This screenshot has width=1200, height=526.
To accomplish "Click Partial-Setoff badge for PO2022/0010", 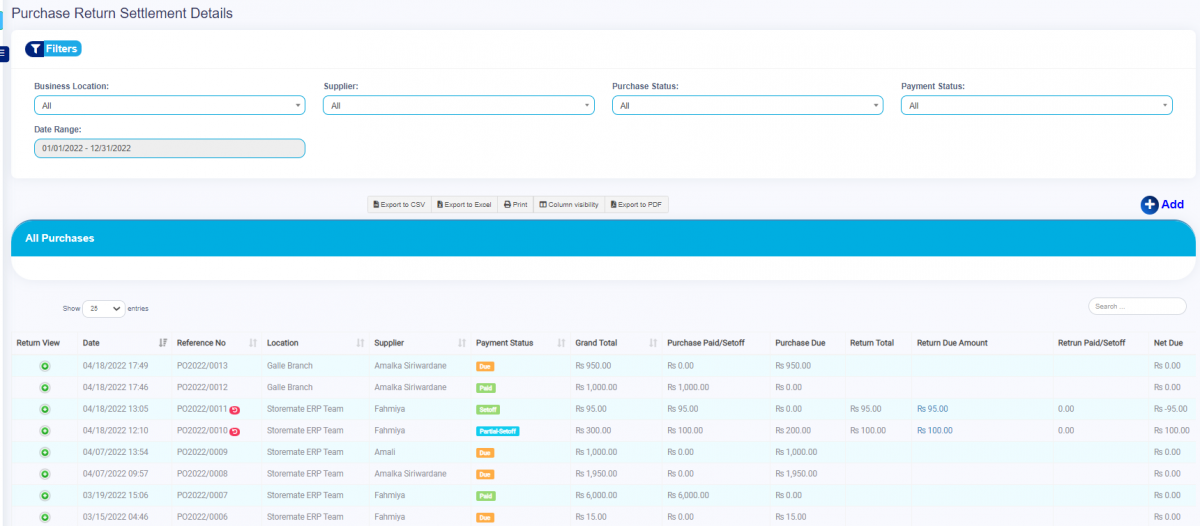I will click(x=497, y=431).
